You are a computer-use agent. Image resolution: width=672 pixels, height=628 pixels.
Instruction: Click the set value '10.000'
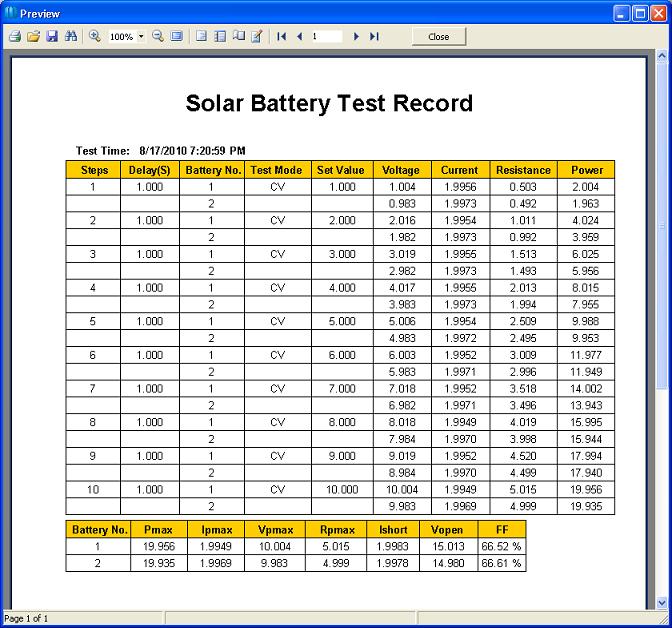click(342, 489)
